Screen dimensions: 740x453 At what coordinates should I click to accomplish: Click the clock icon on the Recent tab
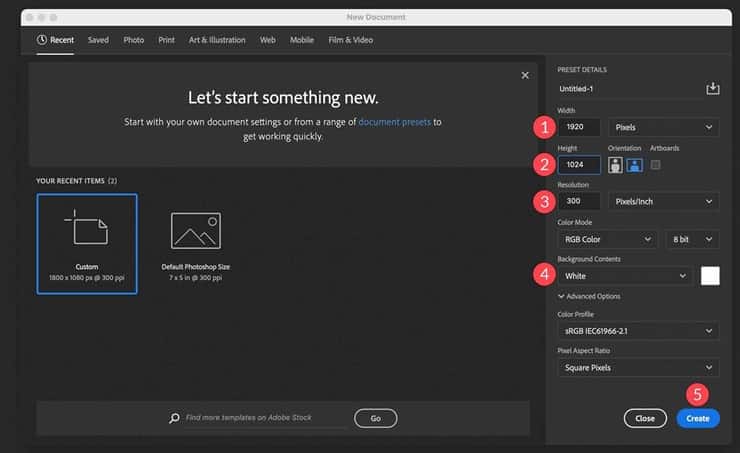coord(42,40)
